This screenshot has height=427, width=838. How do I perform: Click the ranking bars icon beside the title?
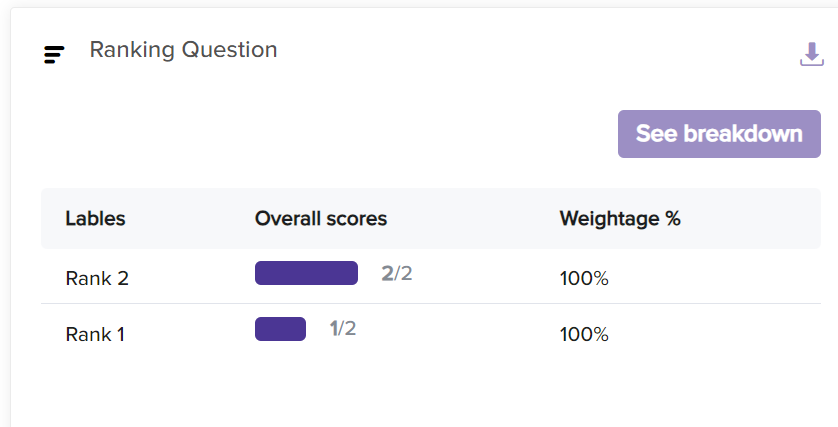pyautogui.click(x=54, y=55)
